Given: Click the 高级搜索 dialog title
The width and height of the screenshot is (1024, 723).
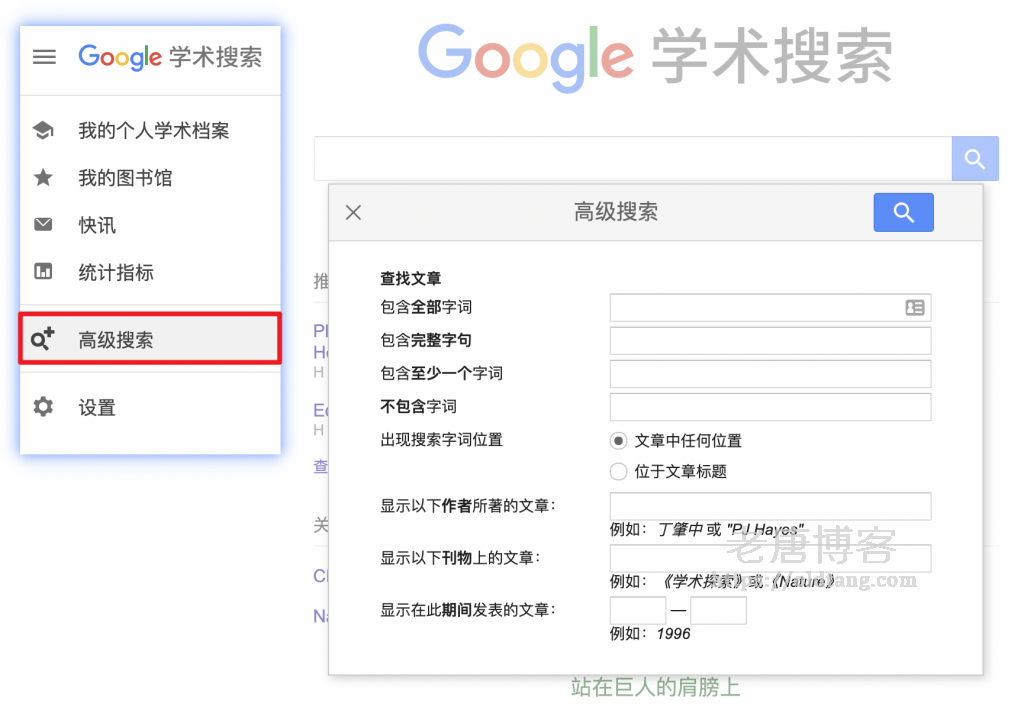Looking at the screenshot, I should point(616,212).
